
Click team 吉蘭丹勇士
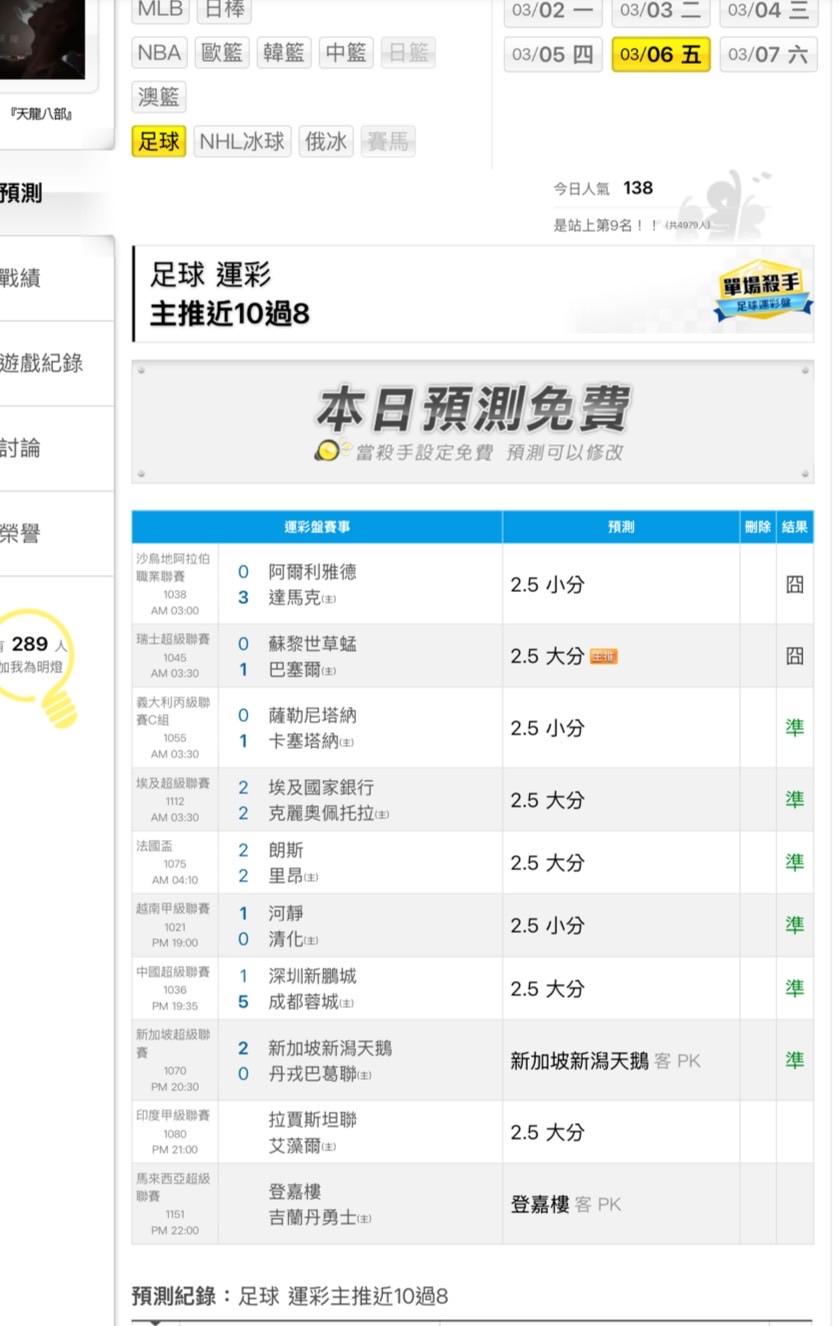point(312,1217)
